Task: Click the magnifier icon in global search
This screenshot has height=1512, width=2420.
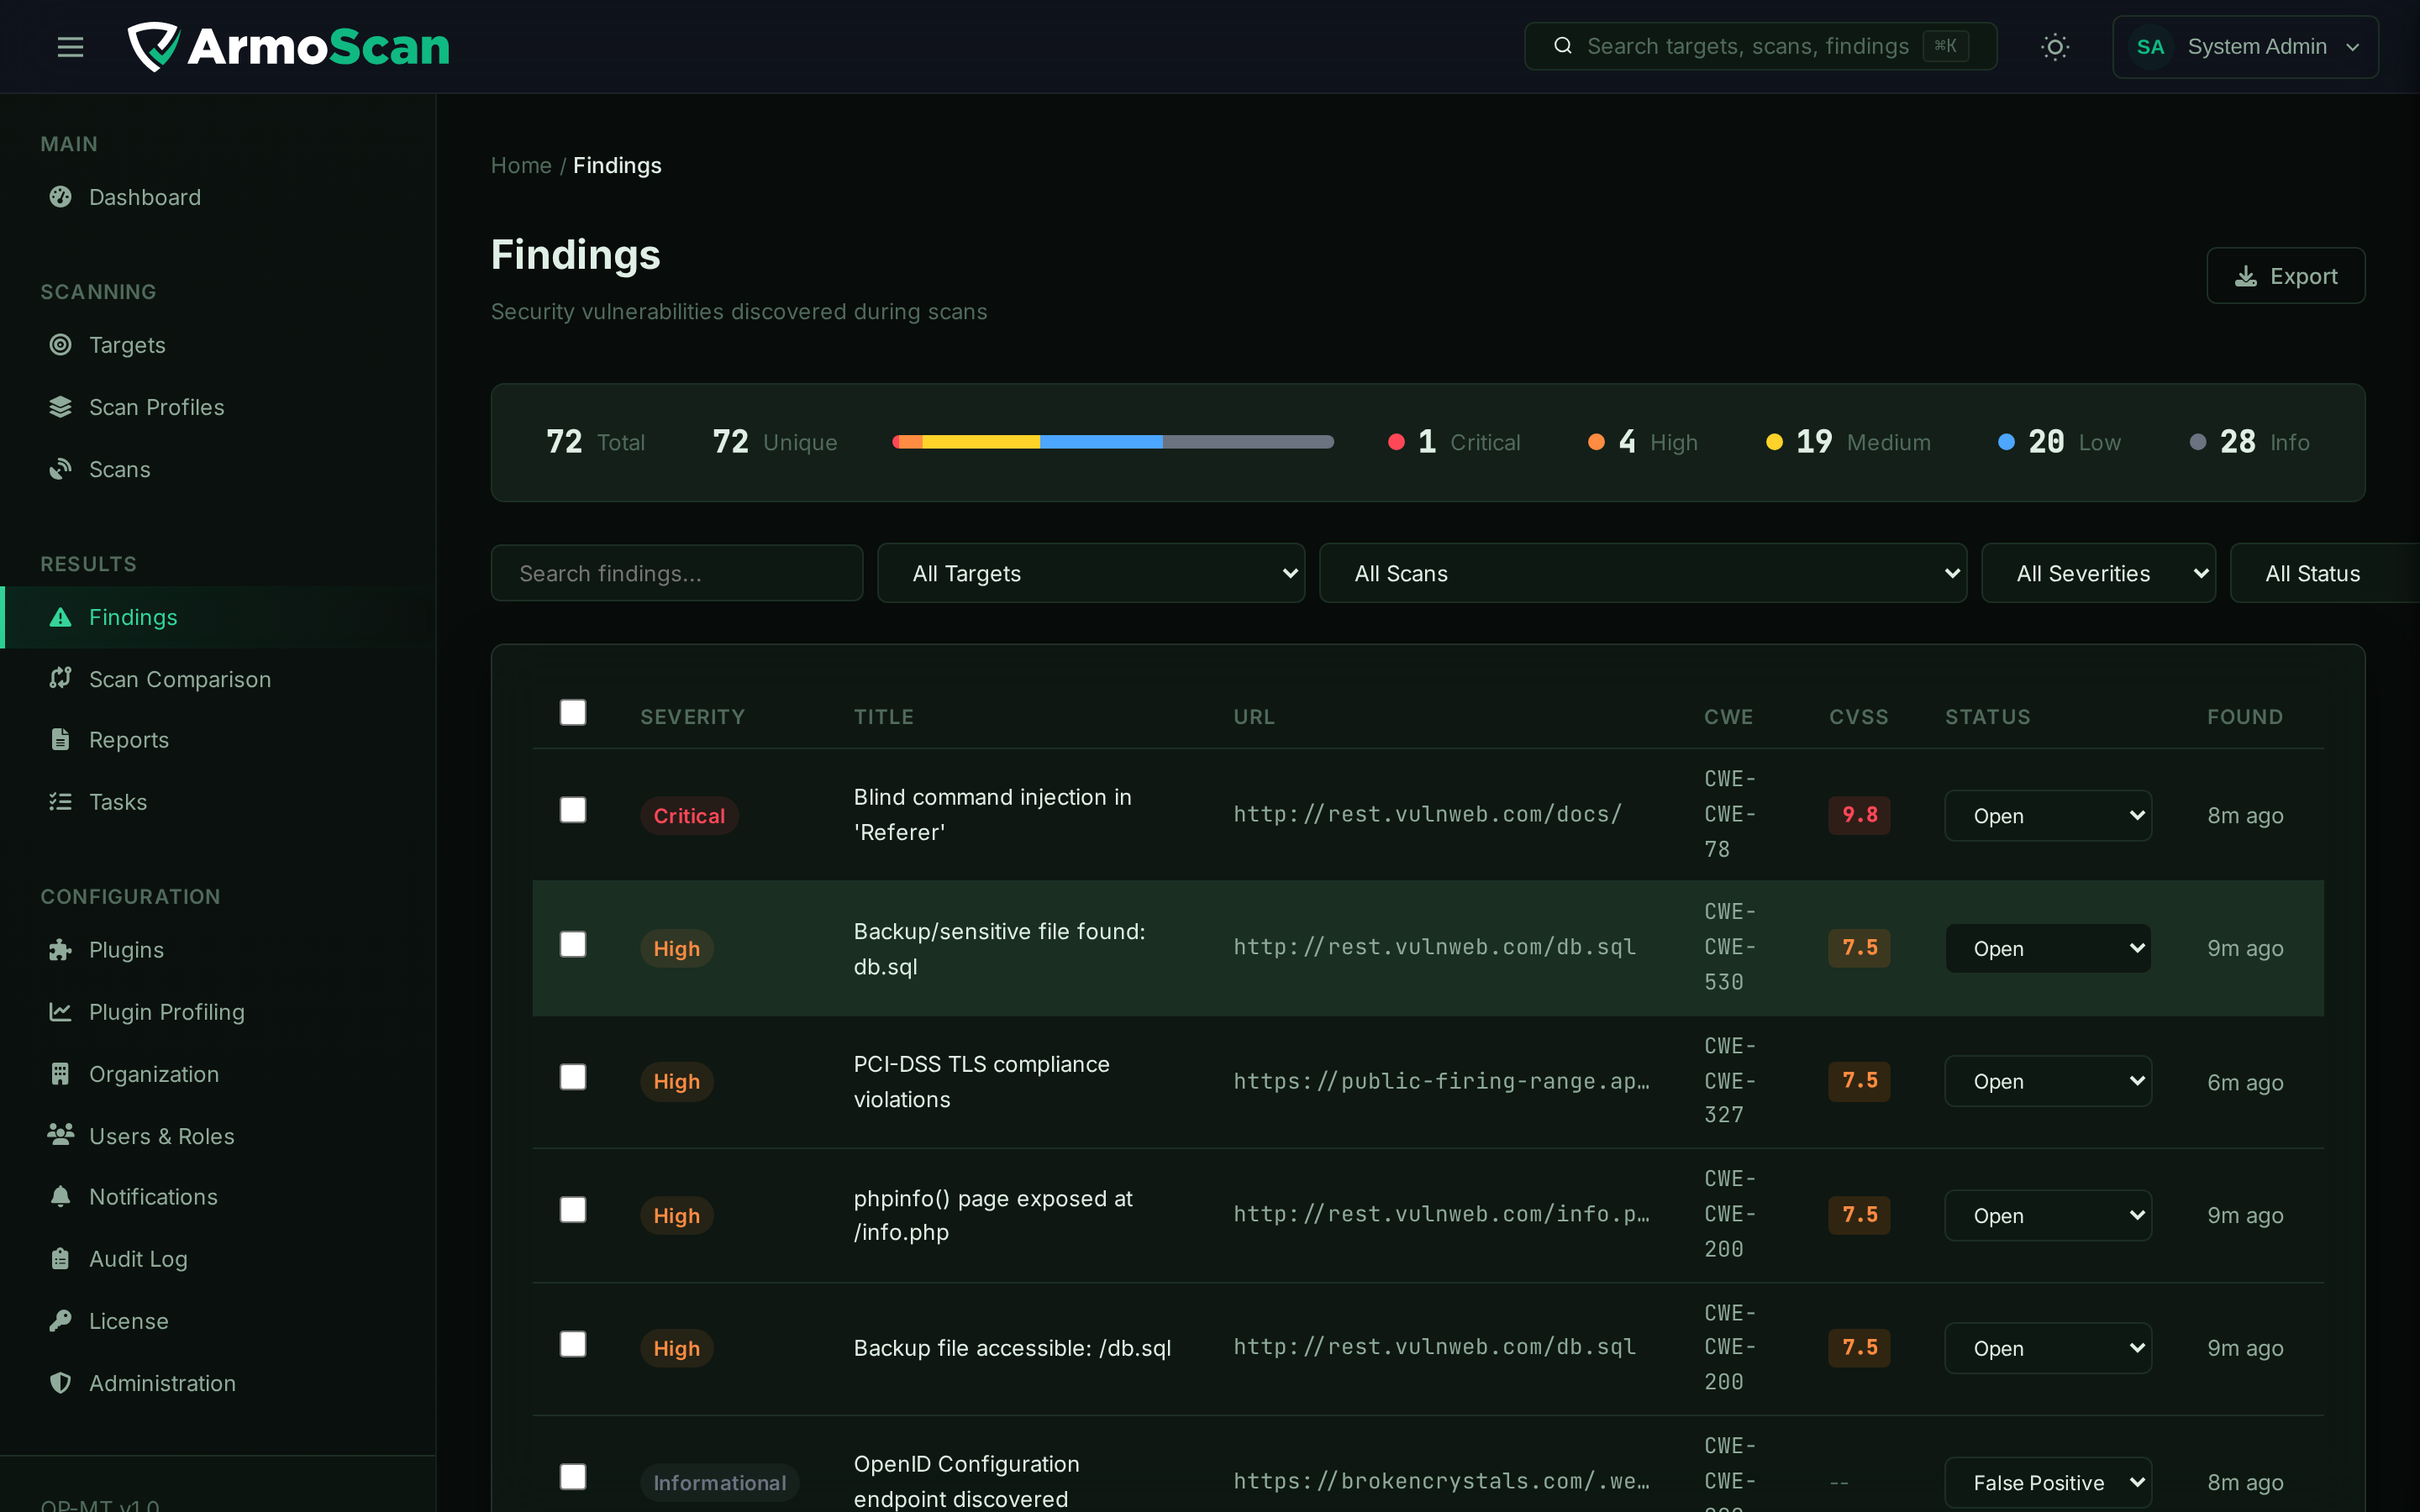Action: tap(1563, 46)
